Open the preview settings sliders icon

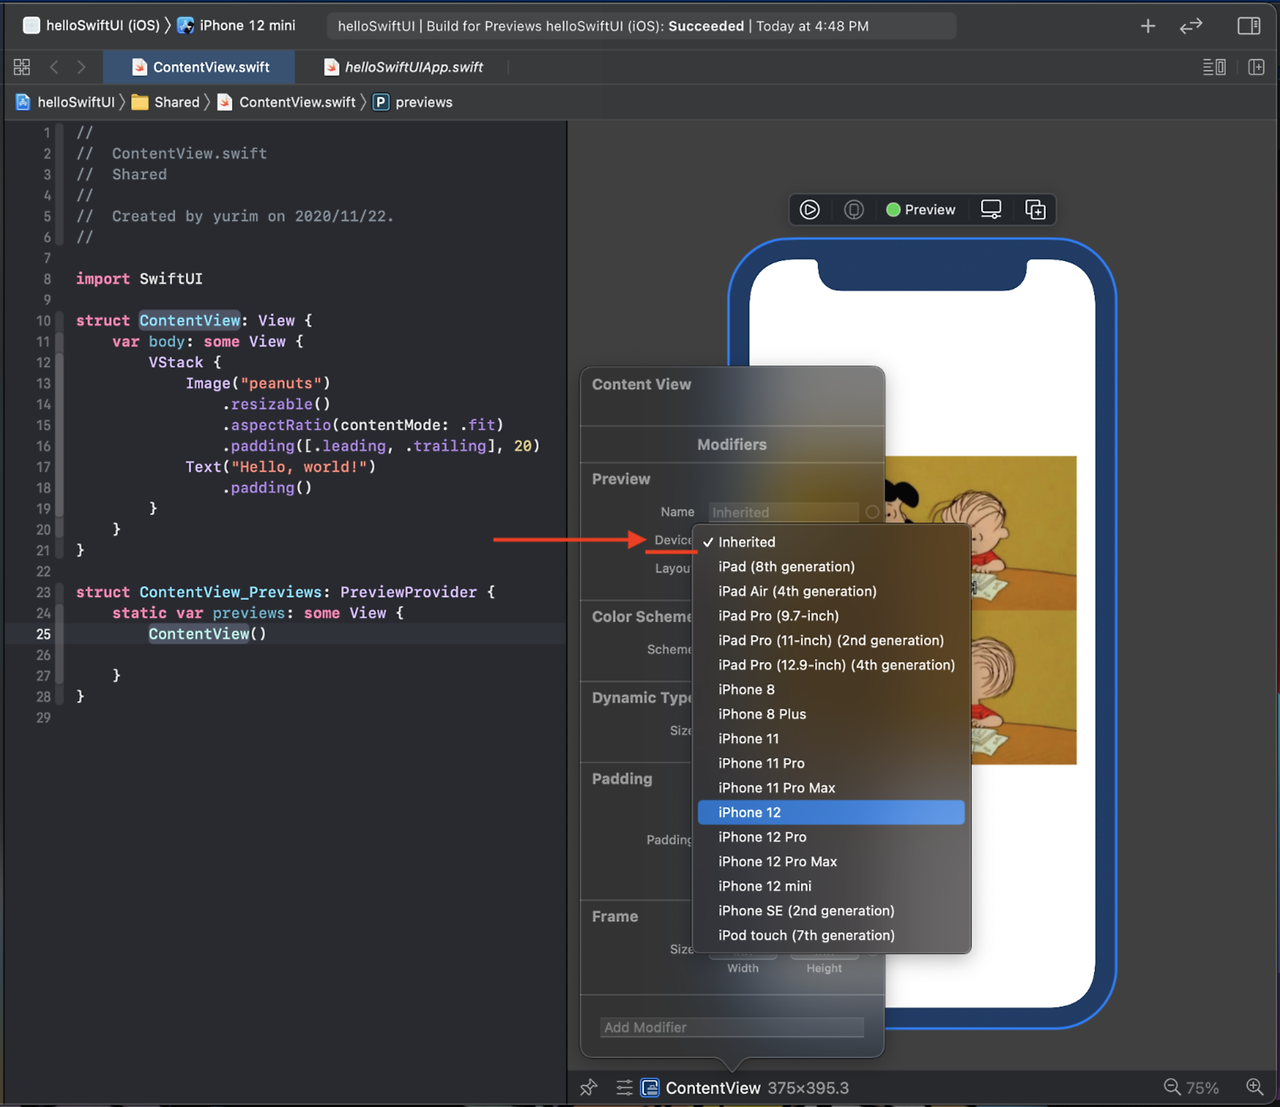[x=624, y=1087]
